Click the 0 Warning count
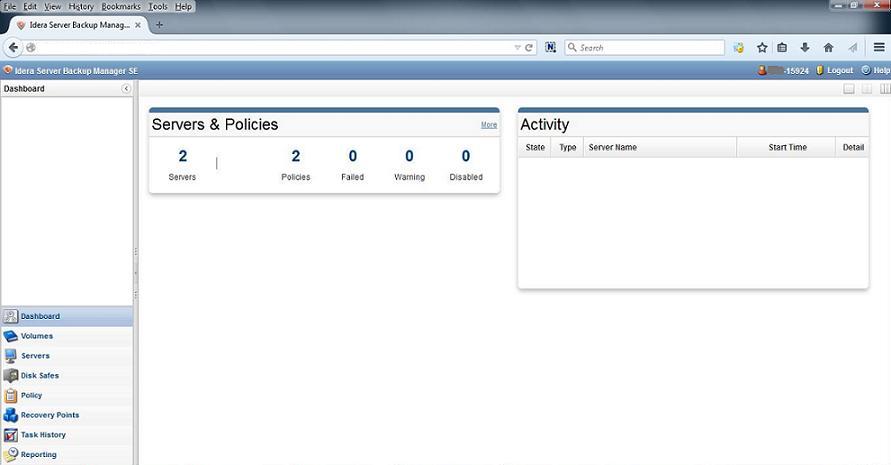This screenshot has width=891, height=465. click(x=409, y=156)
